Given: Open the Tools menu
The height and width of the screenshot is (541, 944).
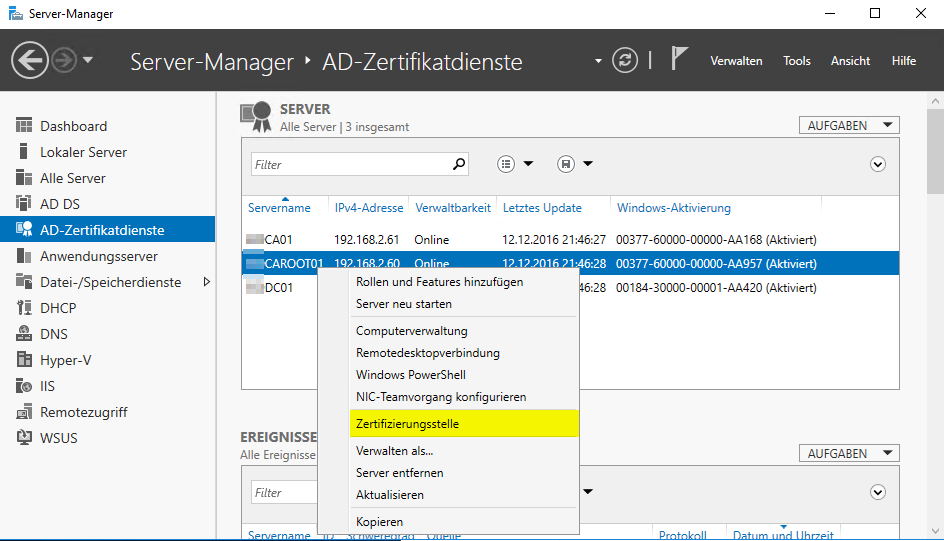Looking at the screenshot, I should click(x=796, y=61).
